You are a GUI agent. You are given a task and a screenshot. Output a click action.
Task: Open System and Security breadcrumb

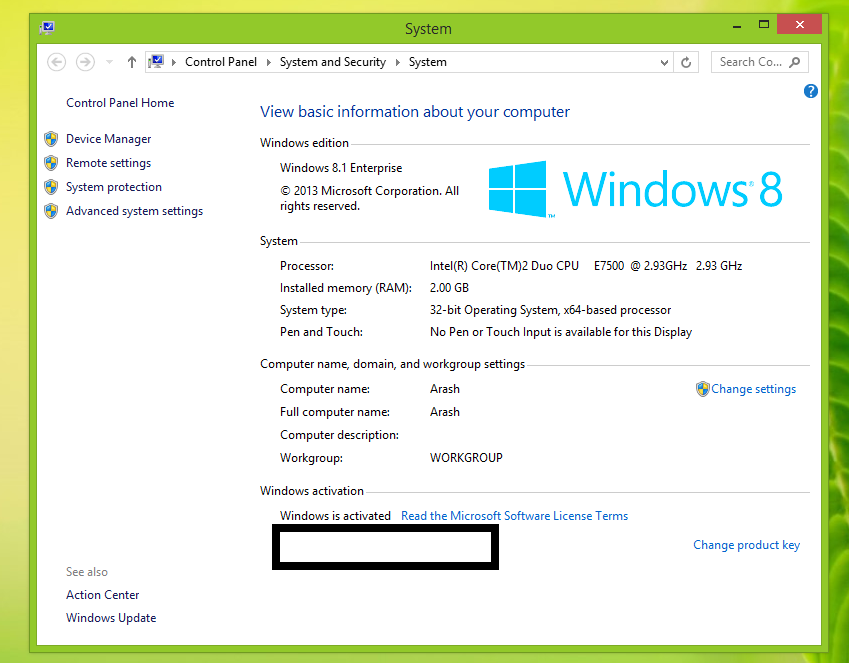(x=333, y=62)
